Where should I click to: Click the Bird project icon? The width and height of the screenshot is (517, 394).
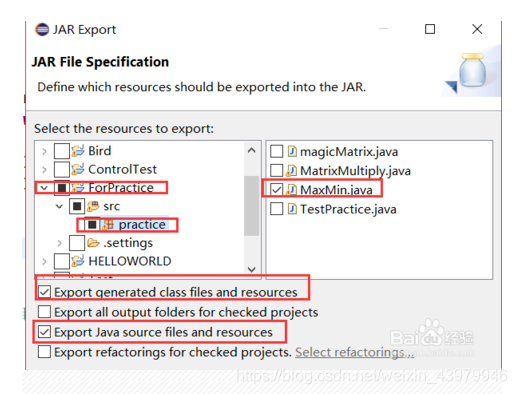78,151
